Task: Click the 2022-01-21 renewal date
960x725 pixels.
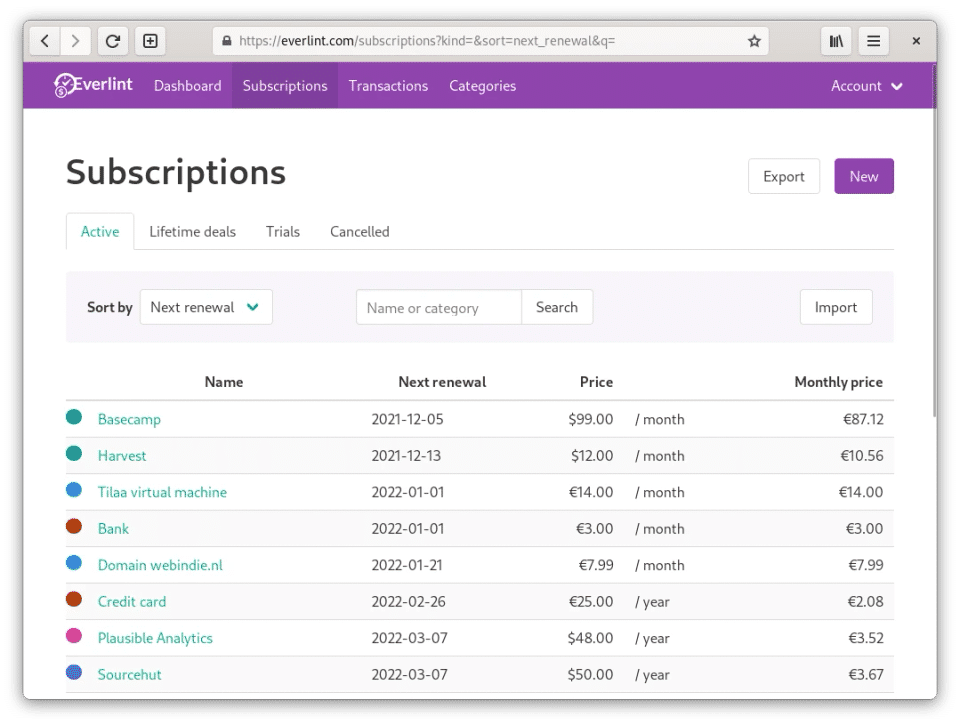Action: tap(407, 565)
